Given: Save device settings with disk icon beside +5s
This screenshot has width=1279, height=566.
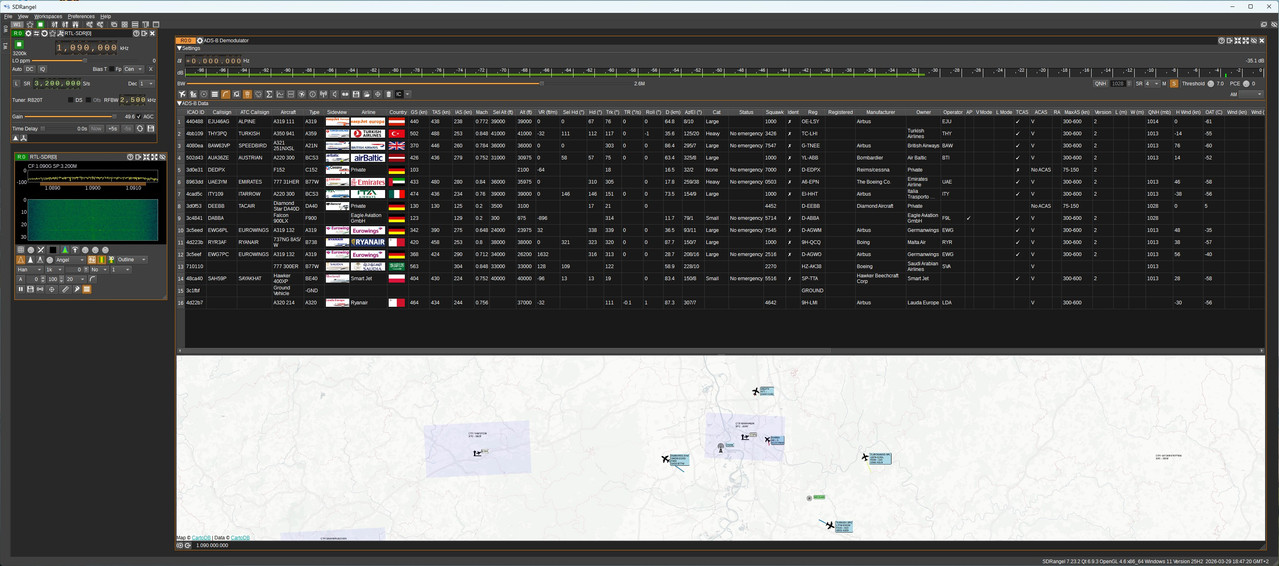Looking at the screenshot, I should (151, 129).
